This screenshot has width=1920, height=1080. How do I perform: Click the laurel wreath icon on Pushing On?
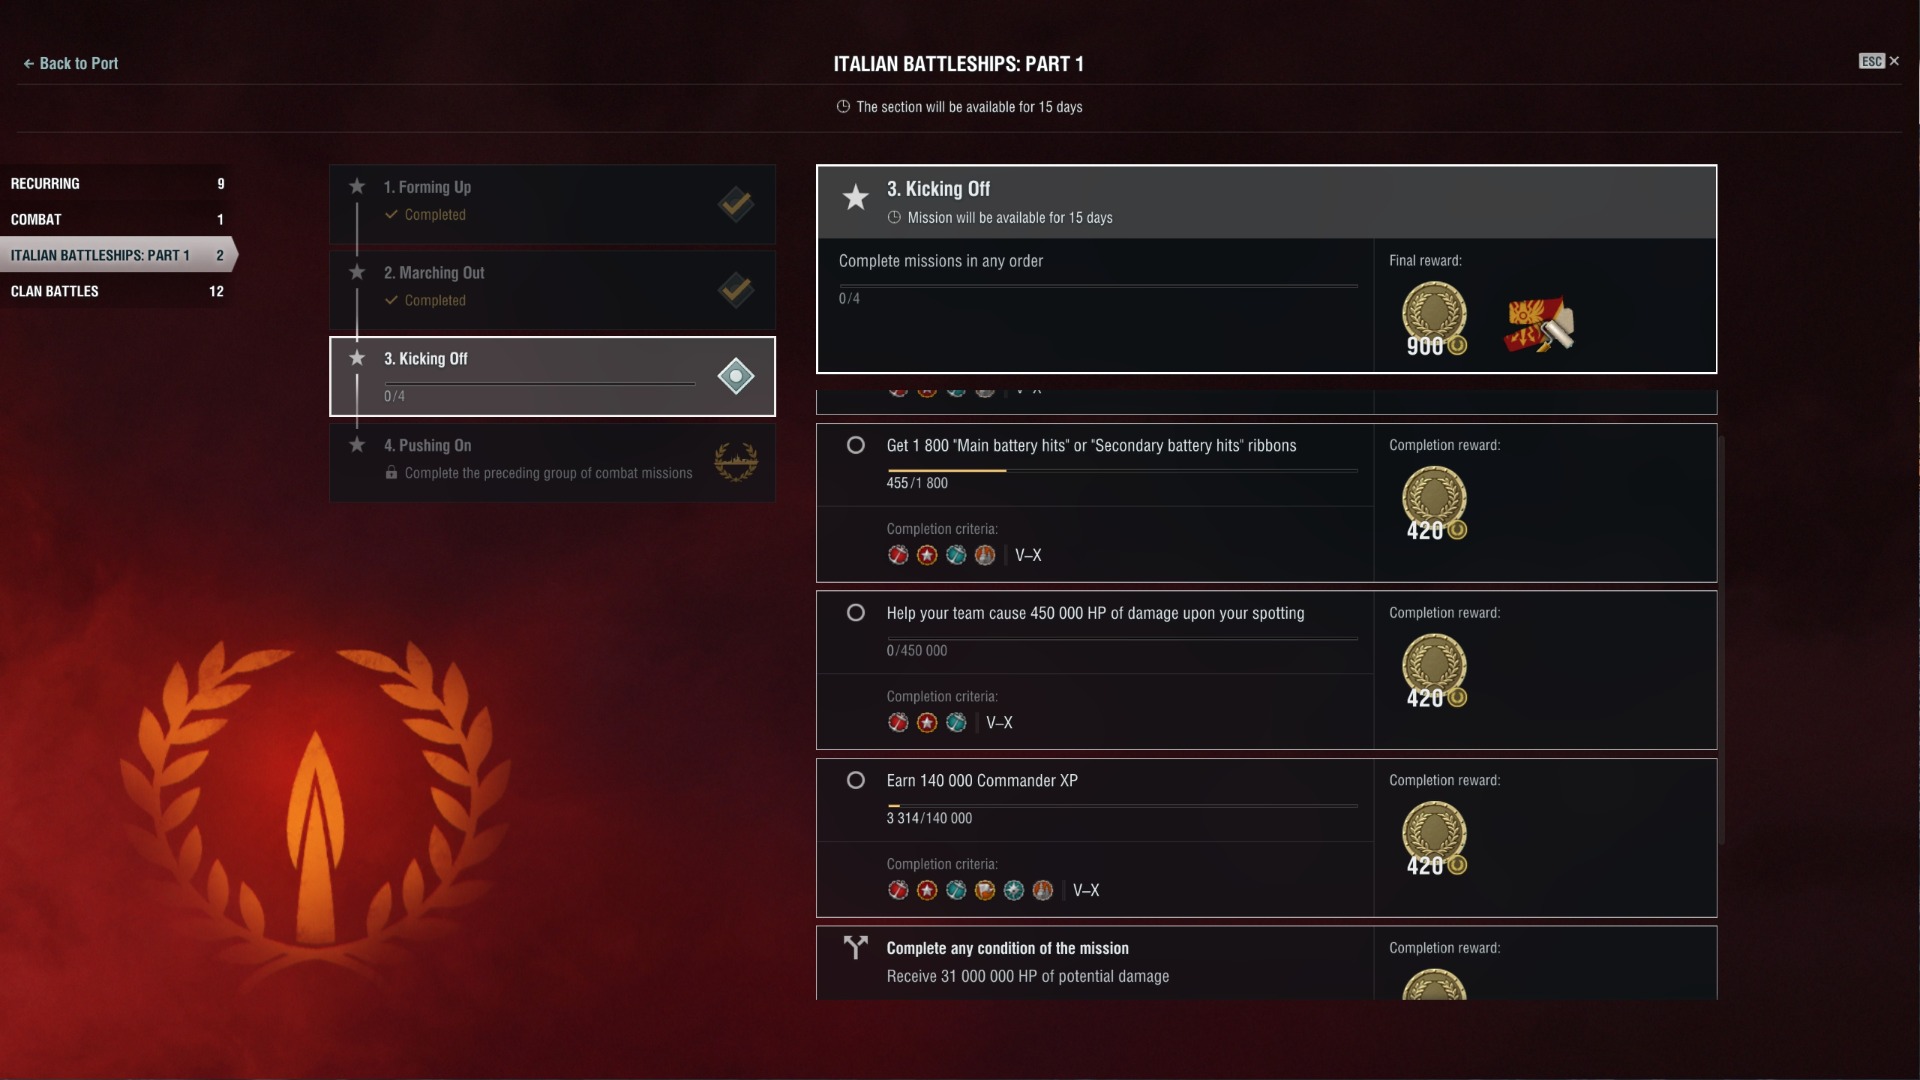coord(736,462)
